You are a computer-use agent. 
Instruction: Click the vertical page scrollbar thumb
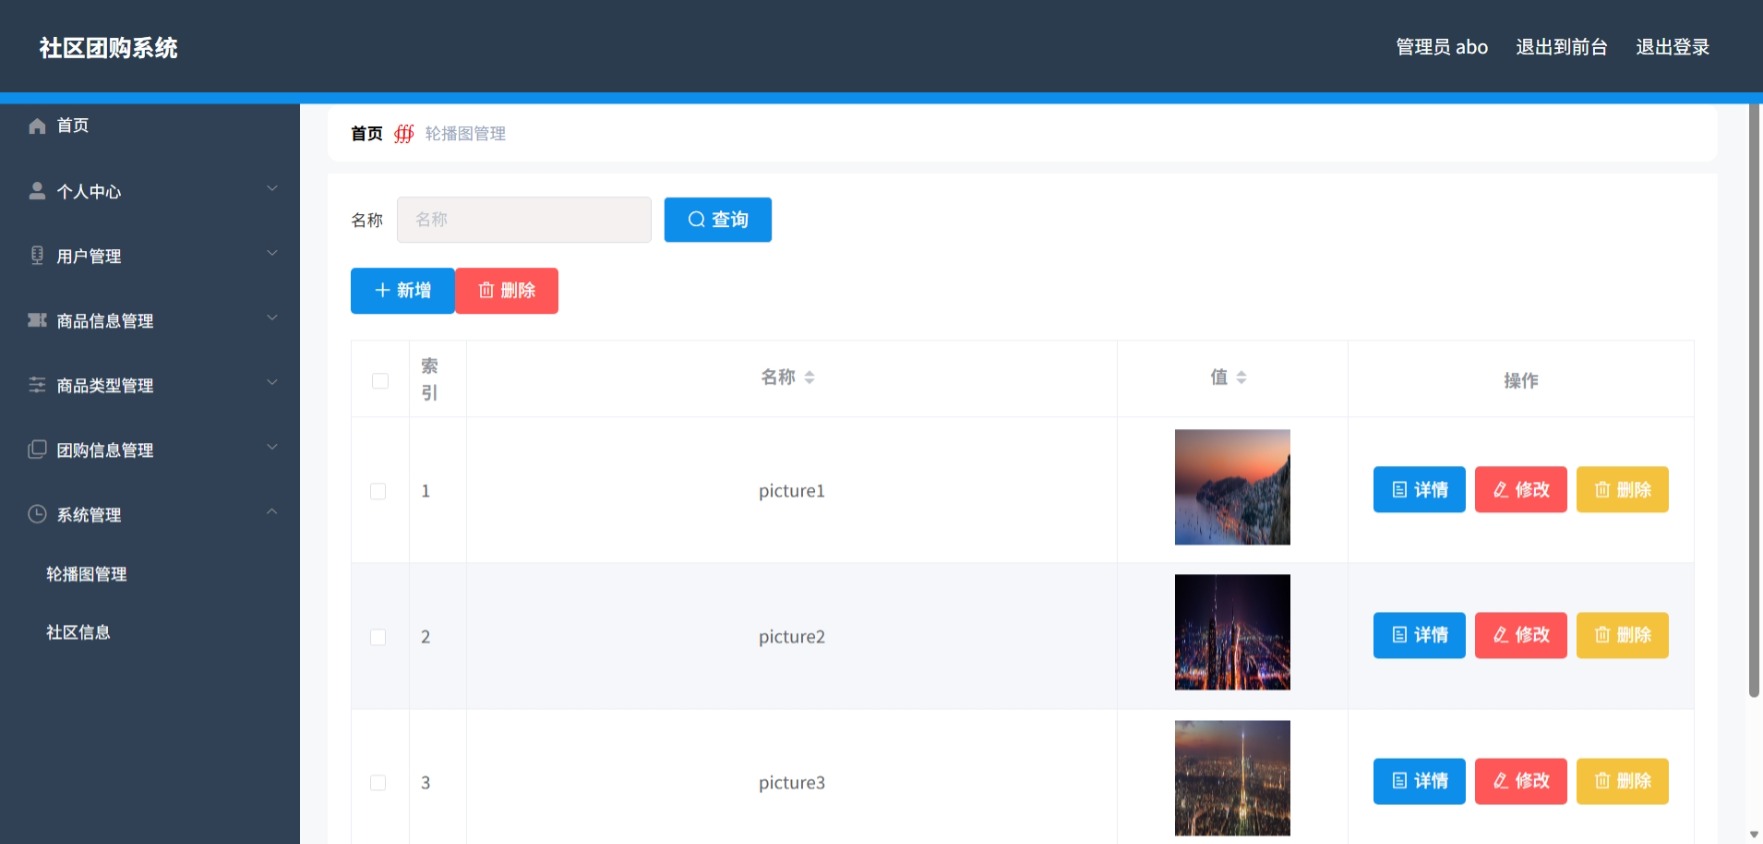[1754, 400]
